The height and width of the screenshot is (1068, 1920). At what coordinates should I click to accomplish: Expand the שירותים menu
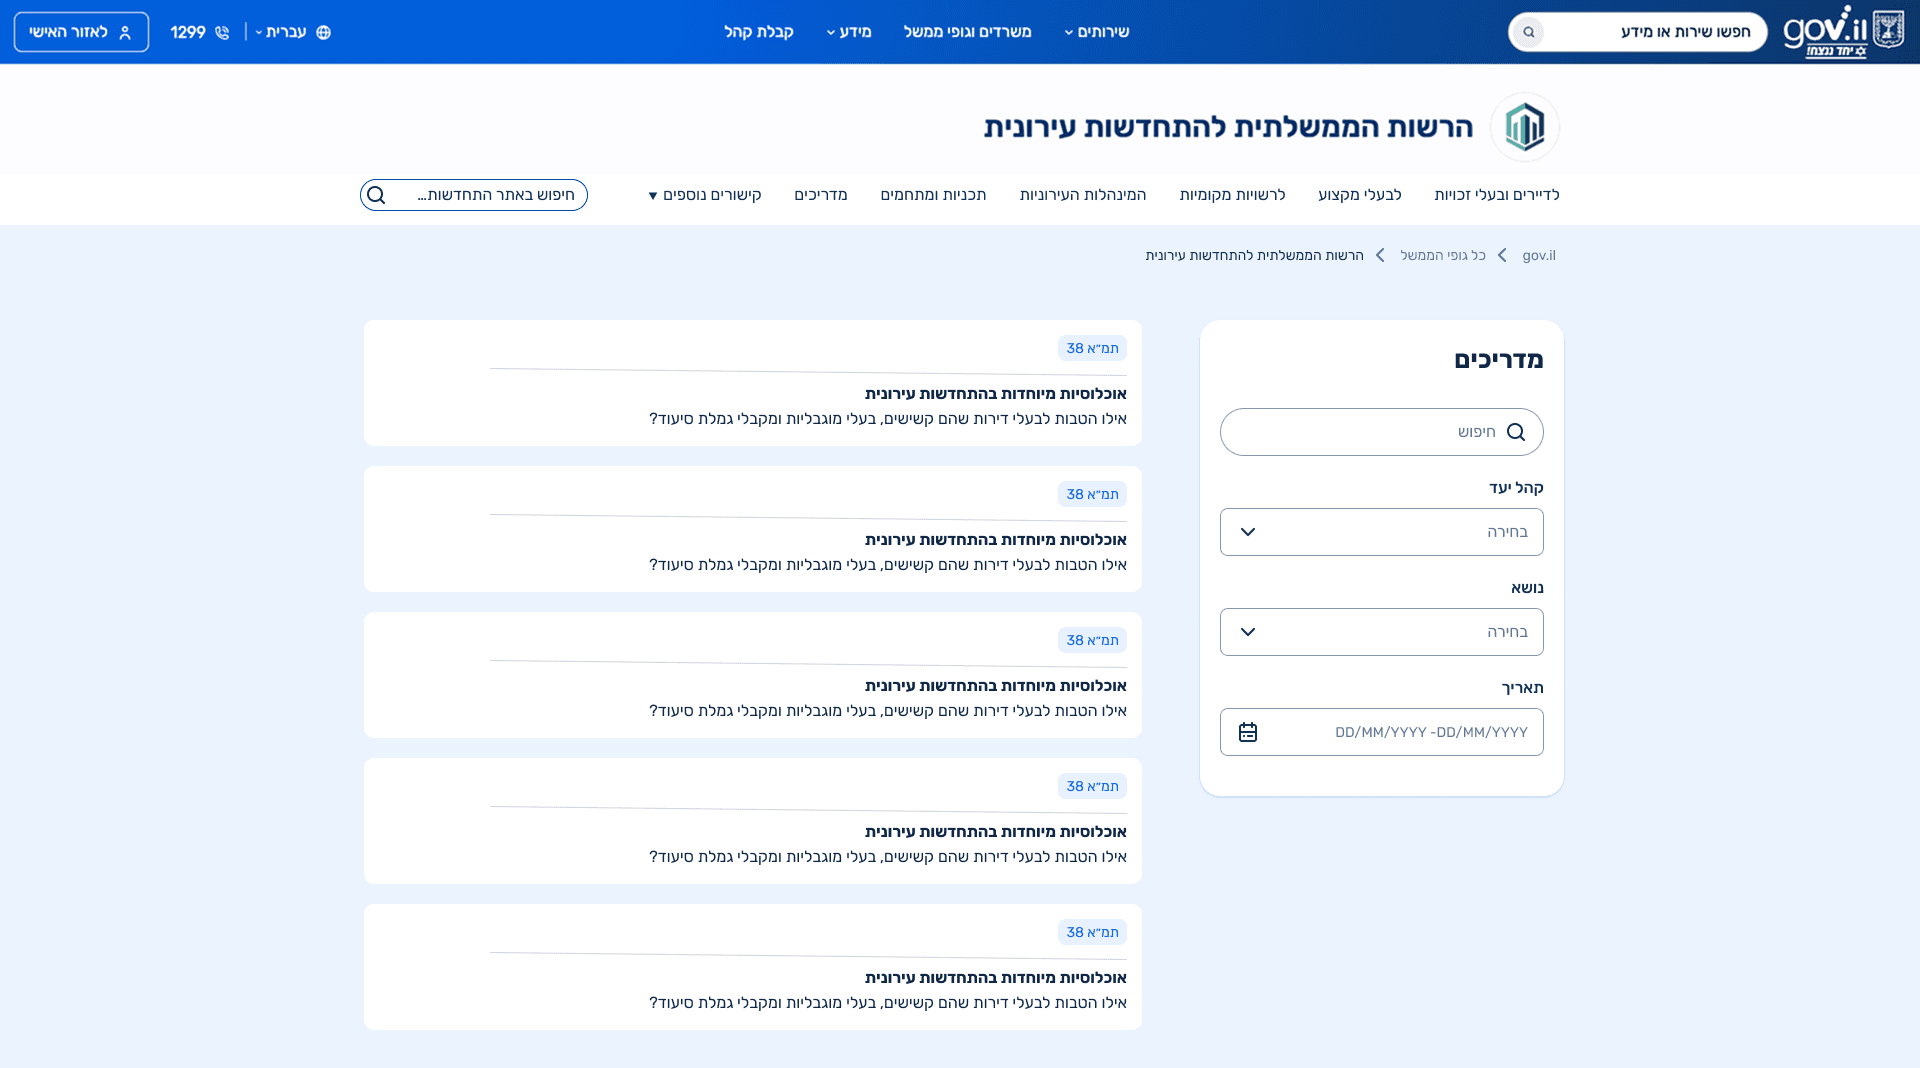click(x=1096, y=32)
